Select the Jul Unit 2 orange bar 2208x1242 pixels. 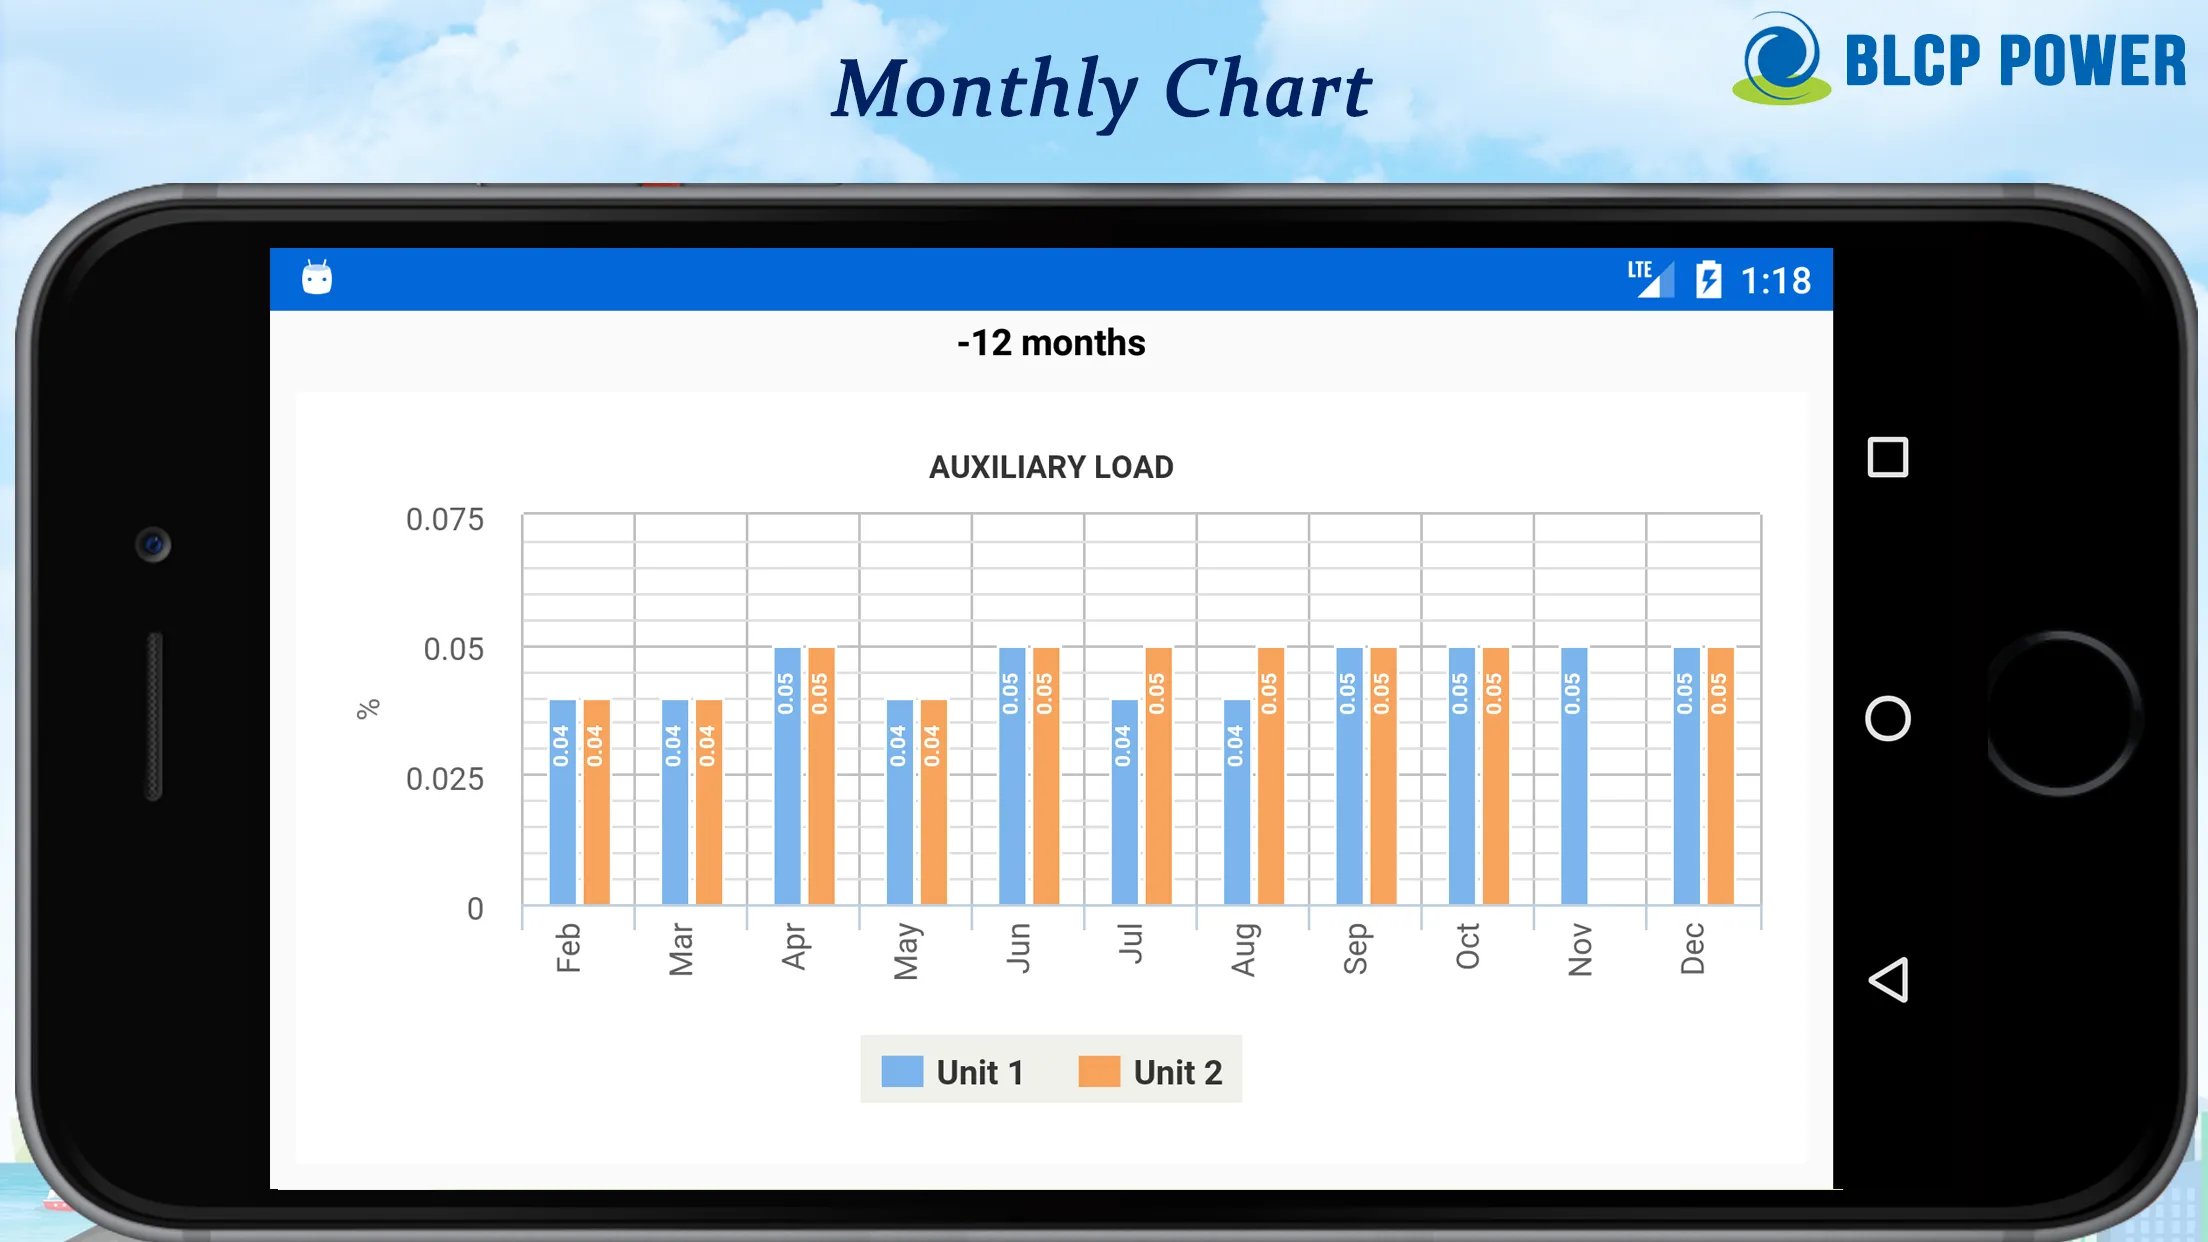[x=1159, y=776]
